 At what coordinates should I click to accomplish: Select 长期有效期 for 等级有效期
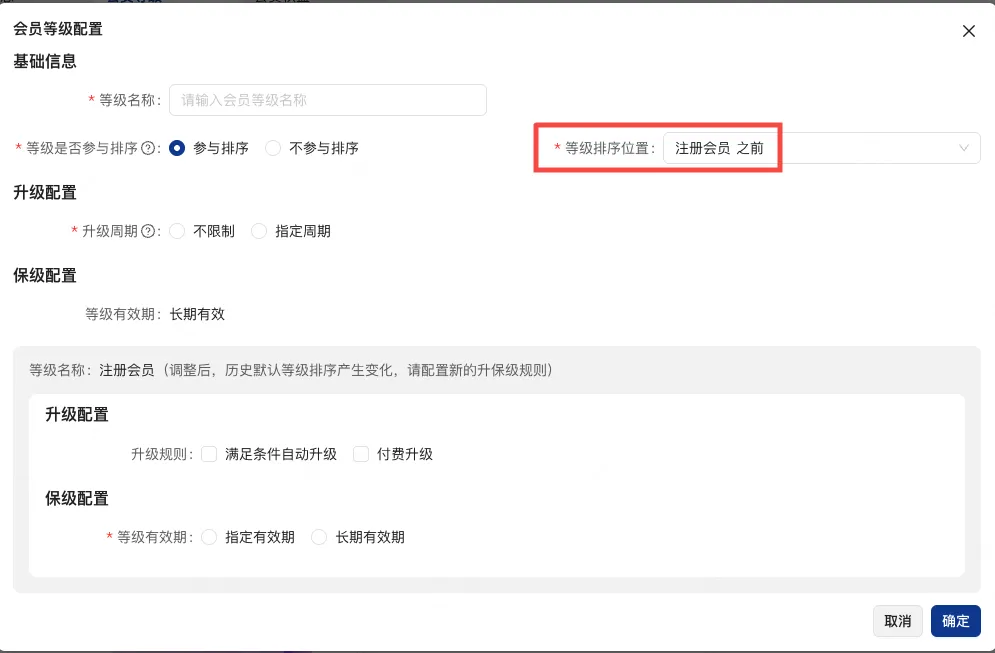click(319, 538)
